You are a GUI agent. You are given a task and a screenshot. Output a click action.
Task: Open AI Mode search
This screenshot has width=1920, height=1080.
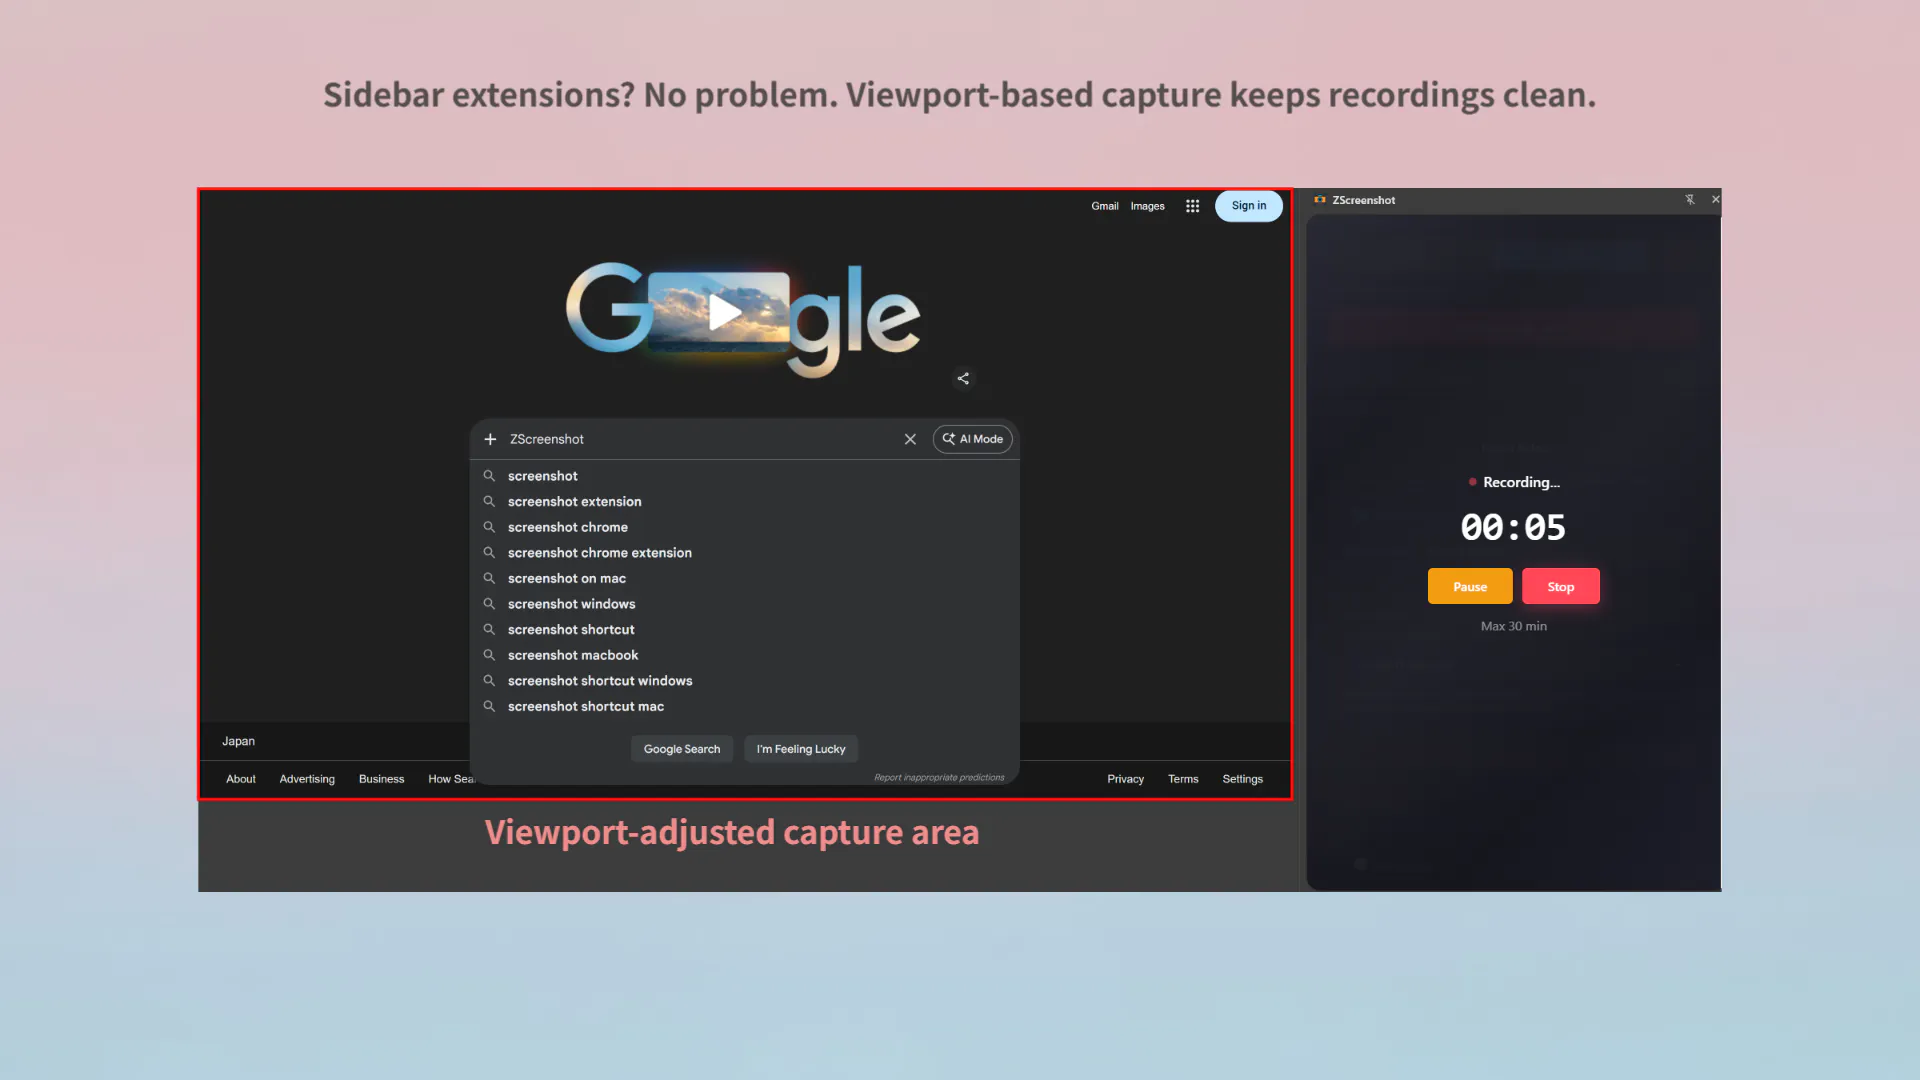973,439
